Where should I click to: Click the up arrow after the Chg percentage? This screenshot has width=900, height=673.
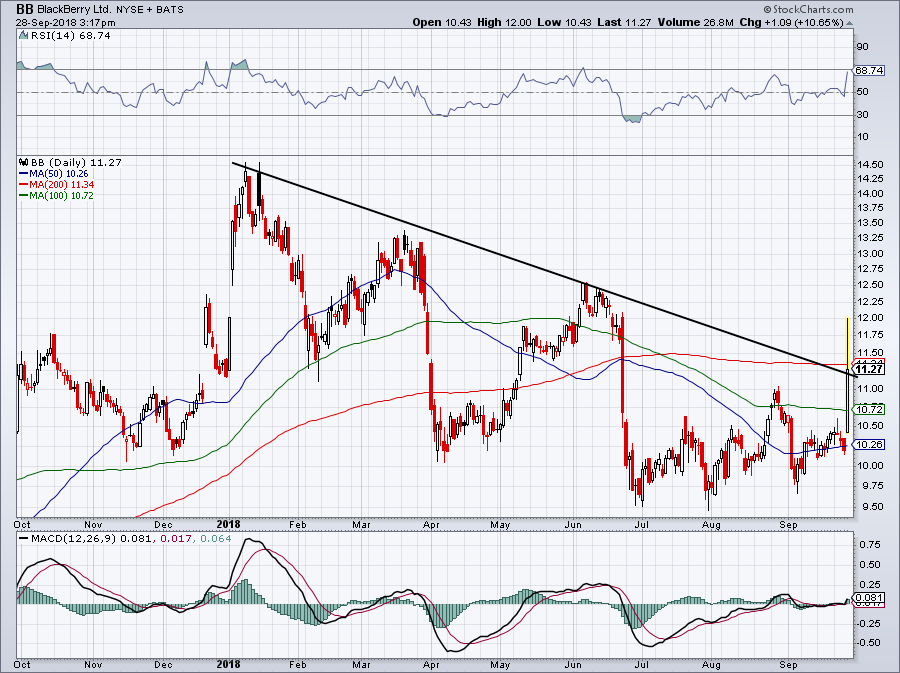point(849,23)
